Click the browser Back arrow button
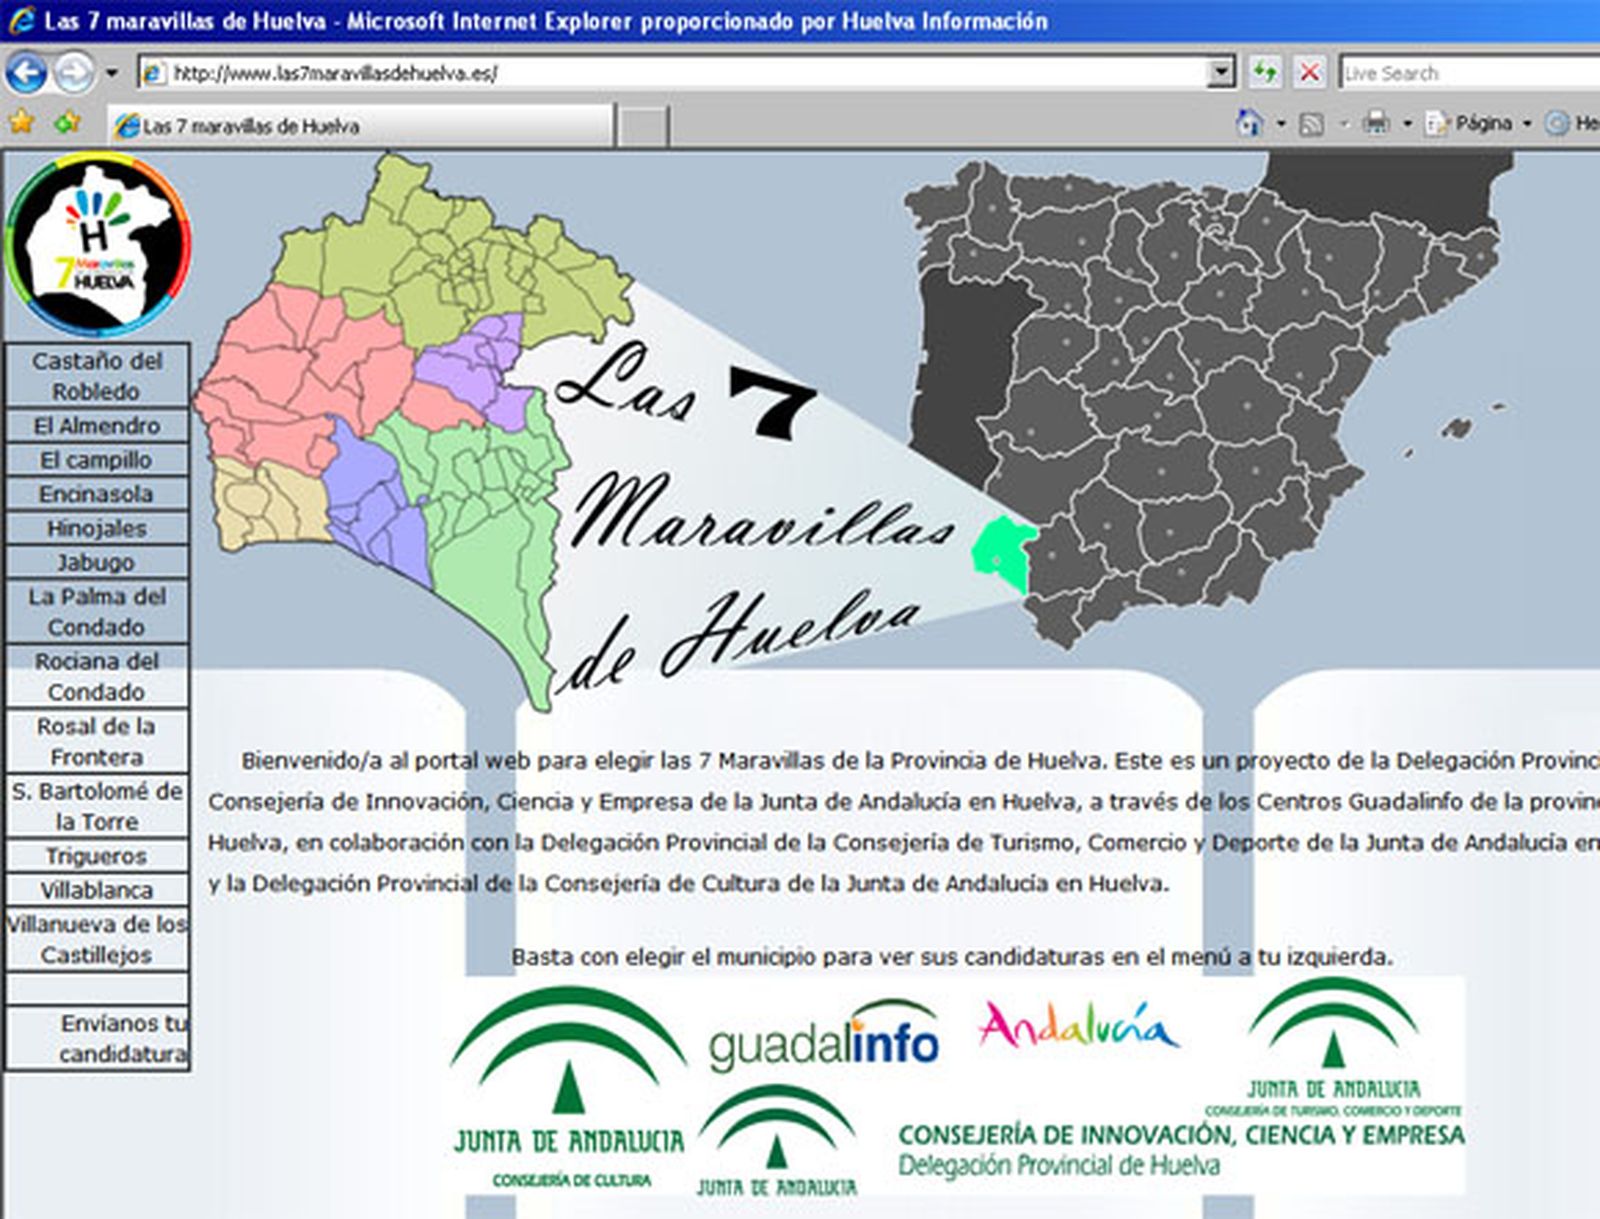 (x=26, y=73)
